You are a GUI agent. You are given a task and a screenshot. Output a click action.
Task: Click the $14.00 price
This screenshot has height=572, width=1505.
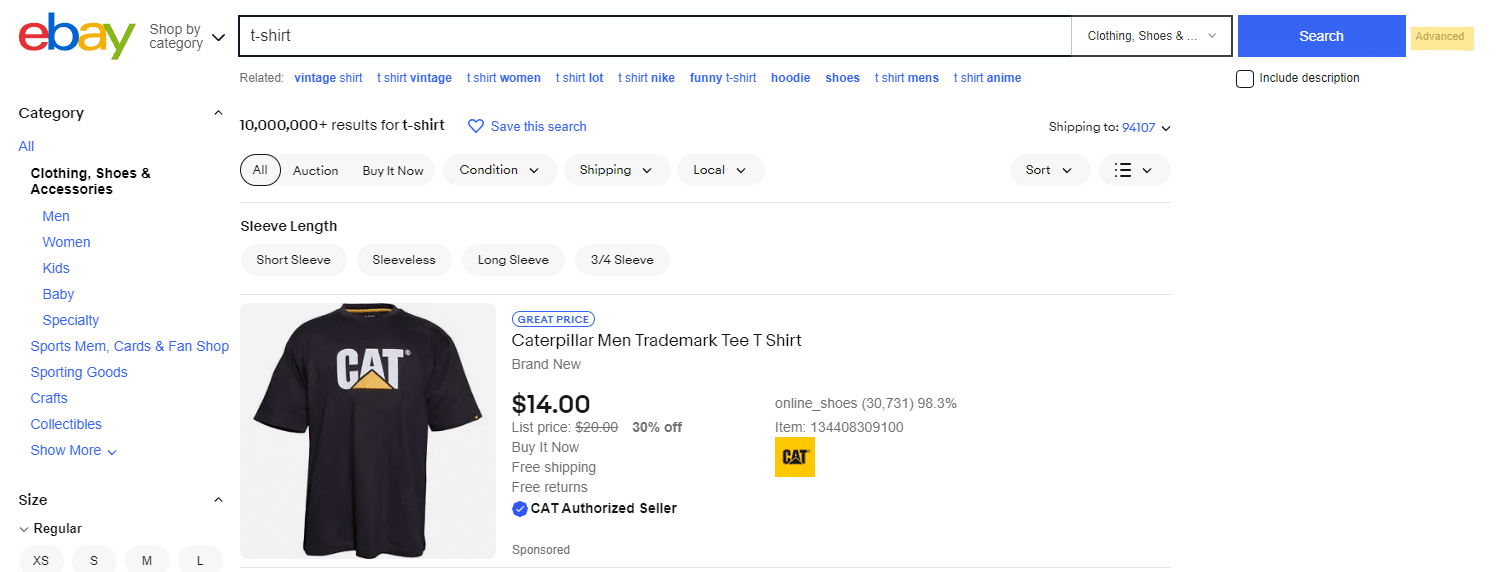pyautogui.click(x=551, y=404)
